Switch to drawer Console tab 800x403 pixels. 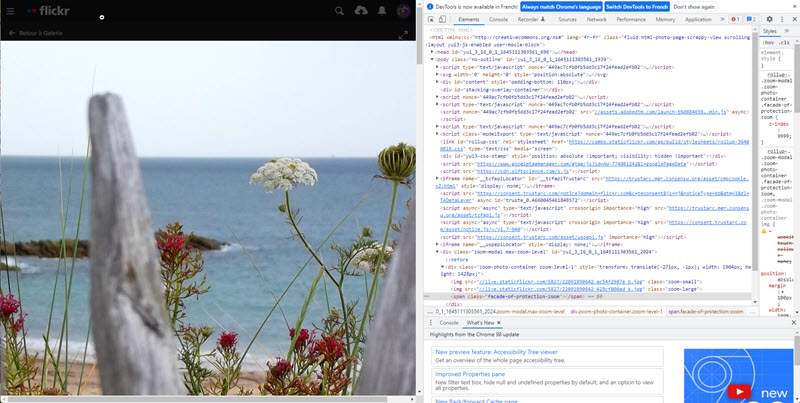pyautogui.click(x=449, y=323)
